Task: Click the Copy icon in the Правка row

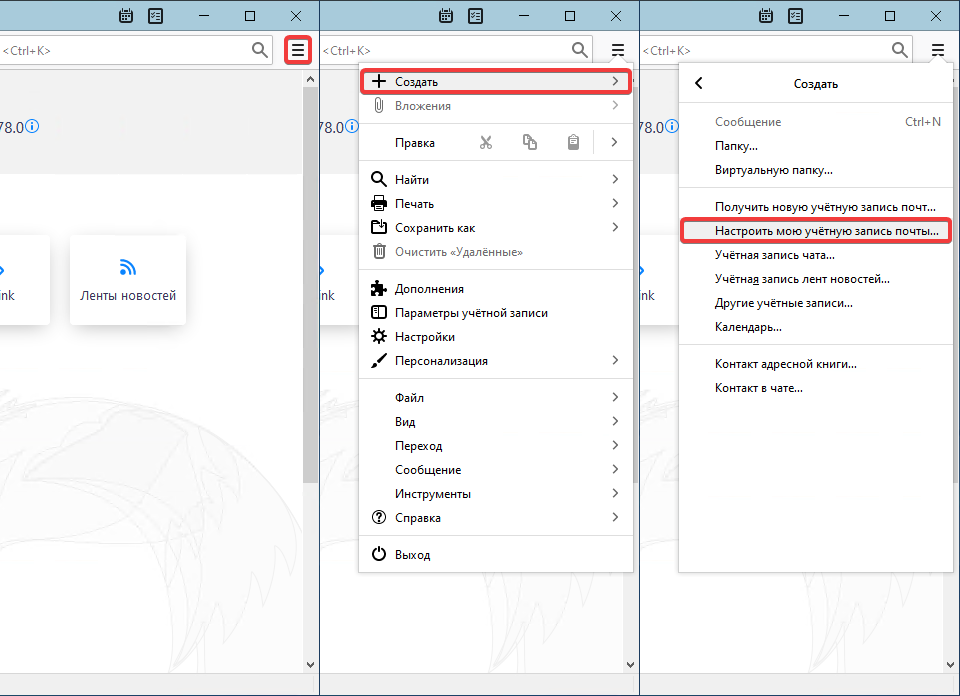Action: coord(530,143)
